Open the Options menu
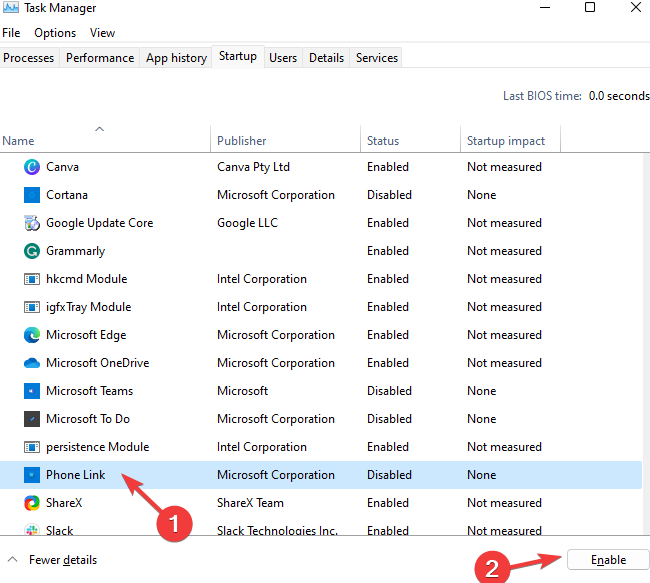The image size is (650, 583). [x=55, y=33]
